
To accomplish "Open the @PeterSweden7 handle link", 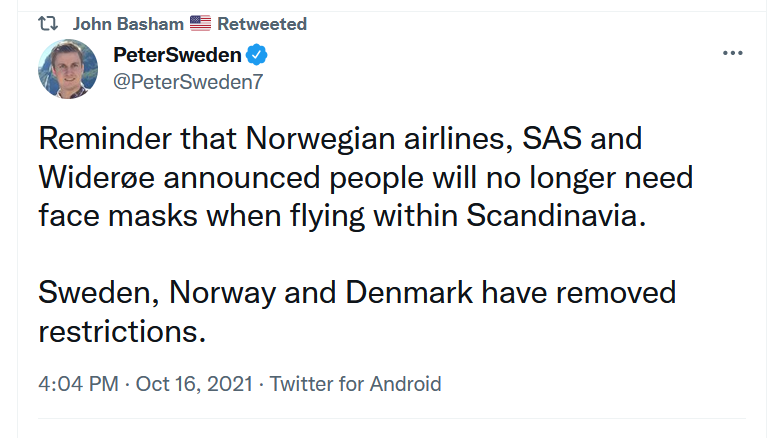I will 188,82.
